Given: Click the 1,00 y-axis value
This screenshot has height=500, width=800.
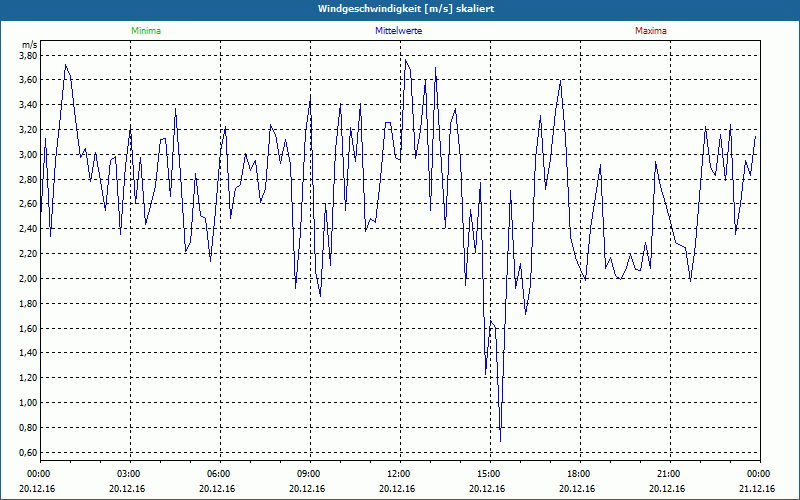Looking at the screenshot, I should tap(29, 403).
